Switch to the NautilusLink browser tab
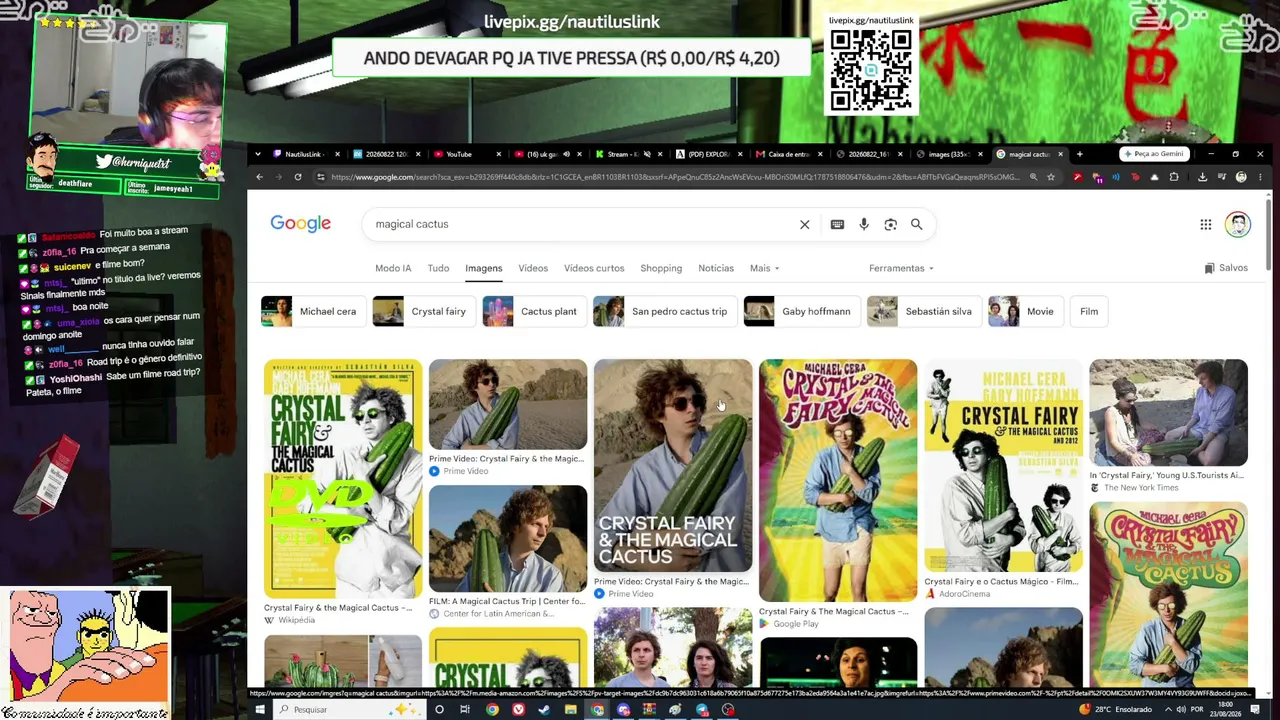The image size is (1280, 720). coord(308,154)
